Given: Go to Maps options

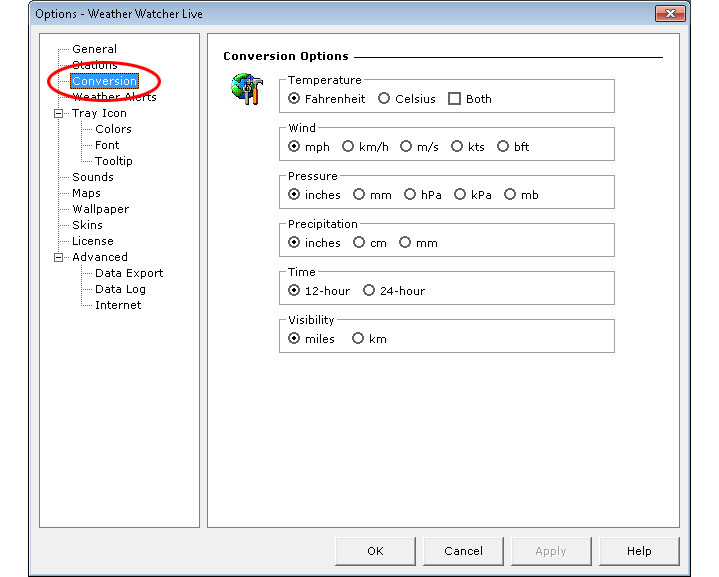Looking at the screenshot, I should (x=86, y=193).
